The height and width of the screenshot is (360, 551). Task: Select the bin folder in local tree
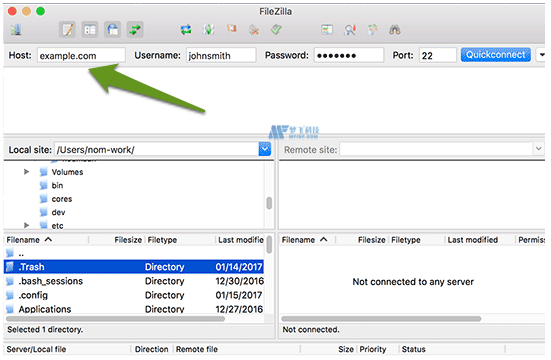[57, 186]
